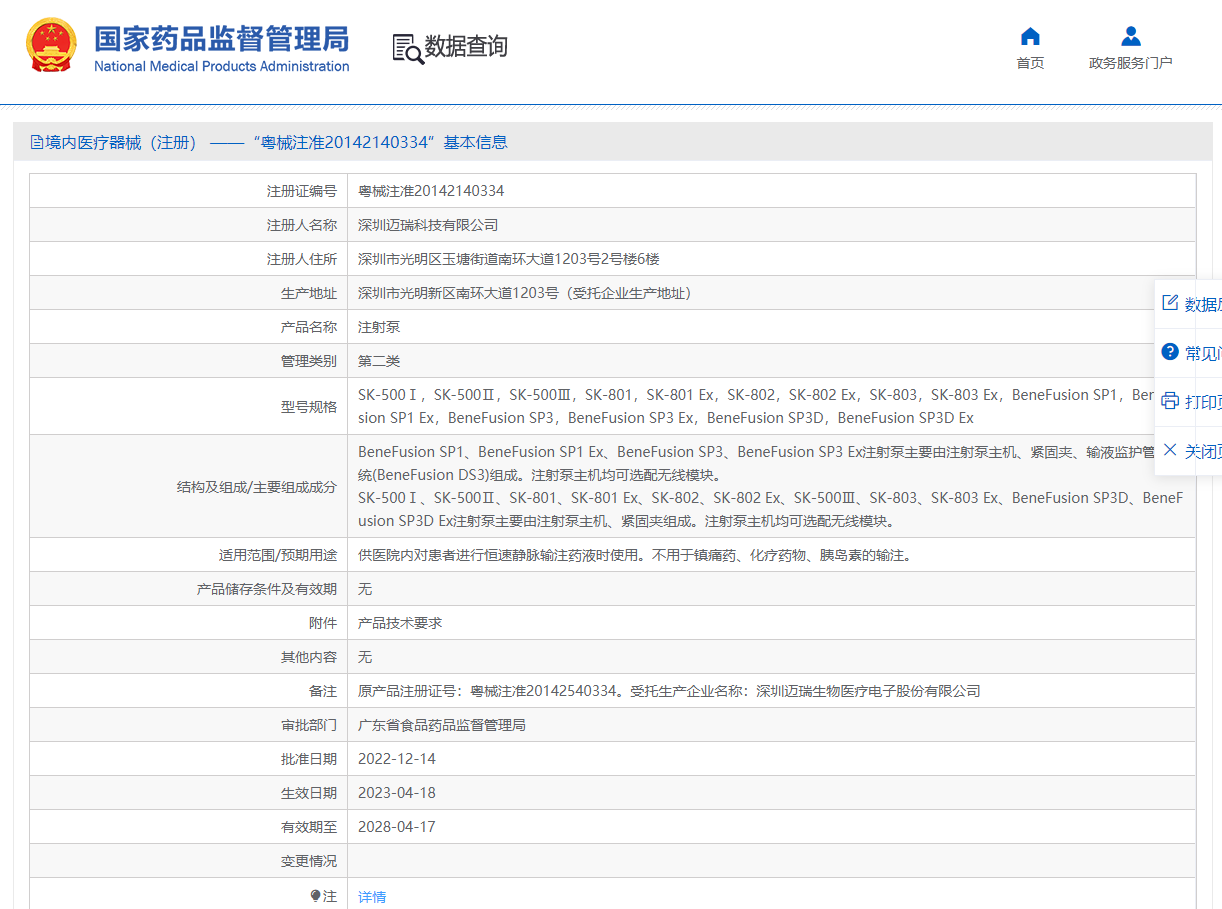Click the 注册证编号 label cell

(188, 191)
